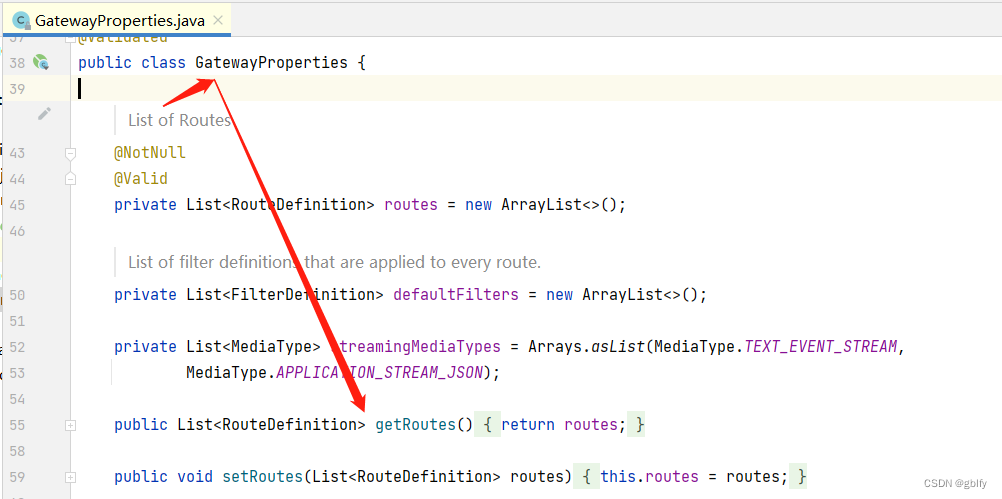Screen dimensions: 1002x499
Task: Click the GatewayProperties class name
Action: click(272, 63)
